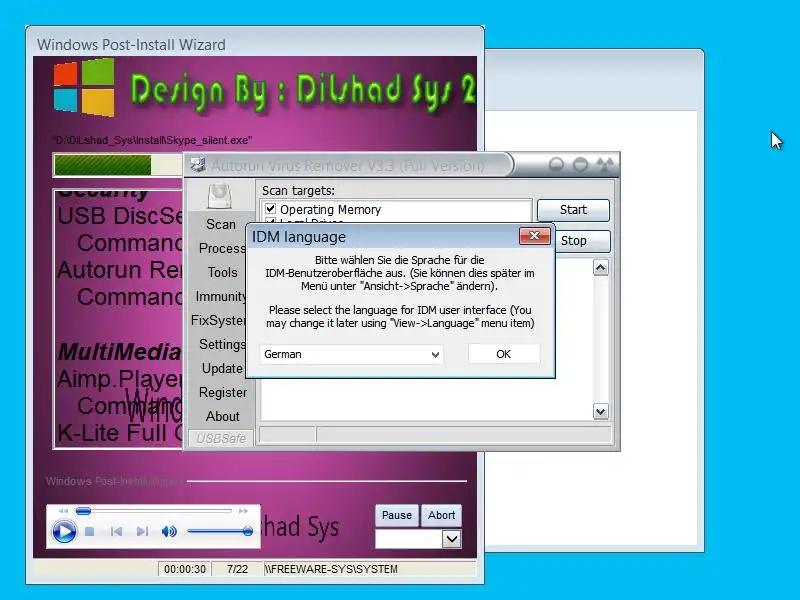This screenshot has width=800, height=600.
Task: Open the About section in the sidebar
Action: tap(222, 416)
